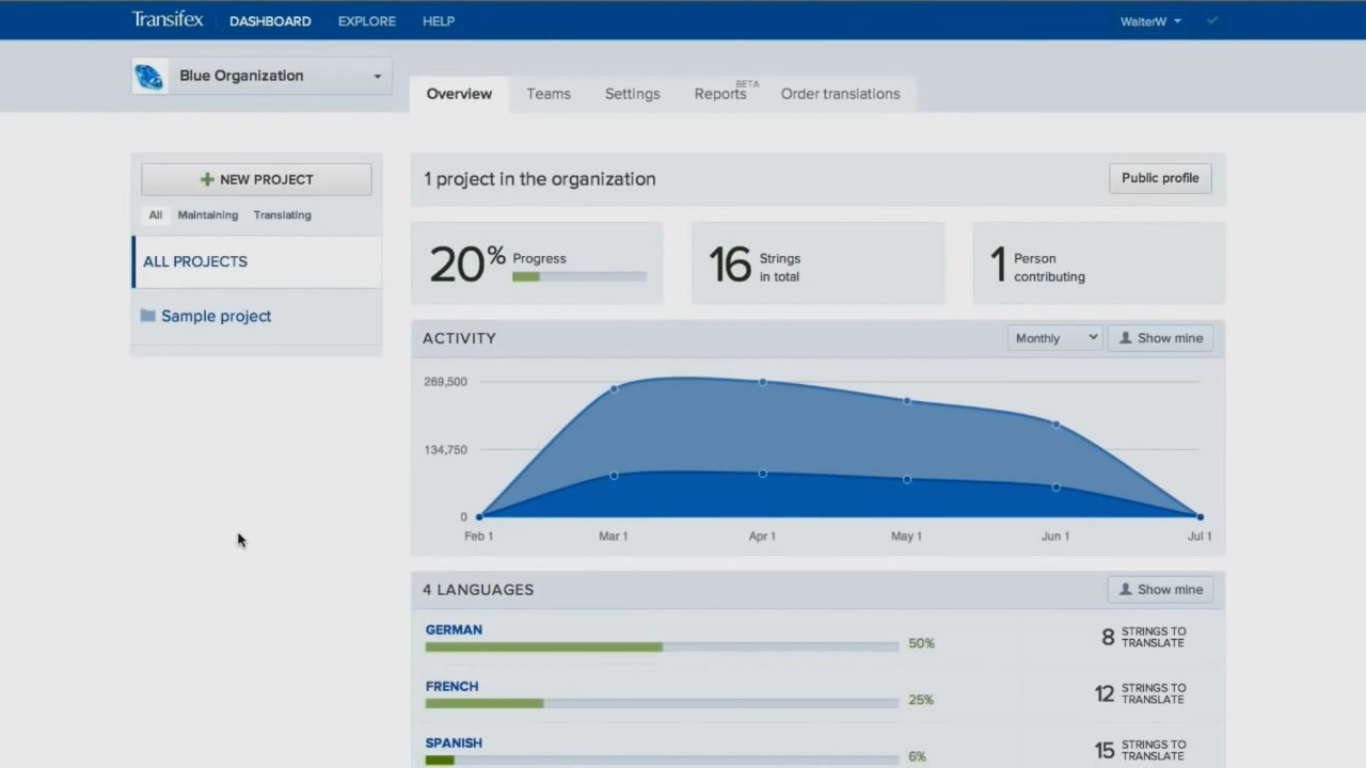Click the checkmark icon beside WalterW
This screenshot has height=768, width=1366.
pos(1212,21)
